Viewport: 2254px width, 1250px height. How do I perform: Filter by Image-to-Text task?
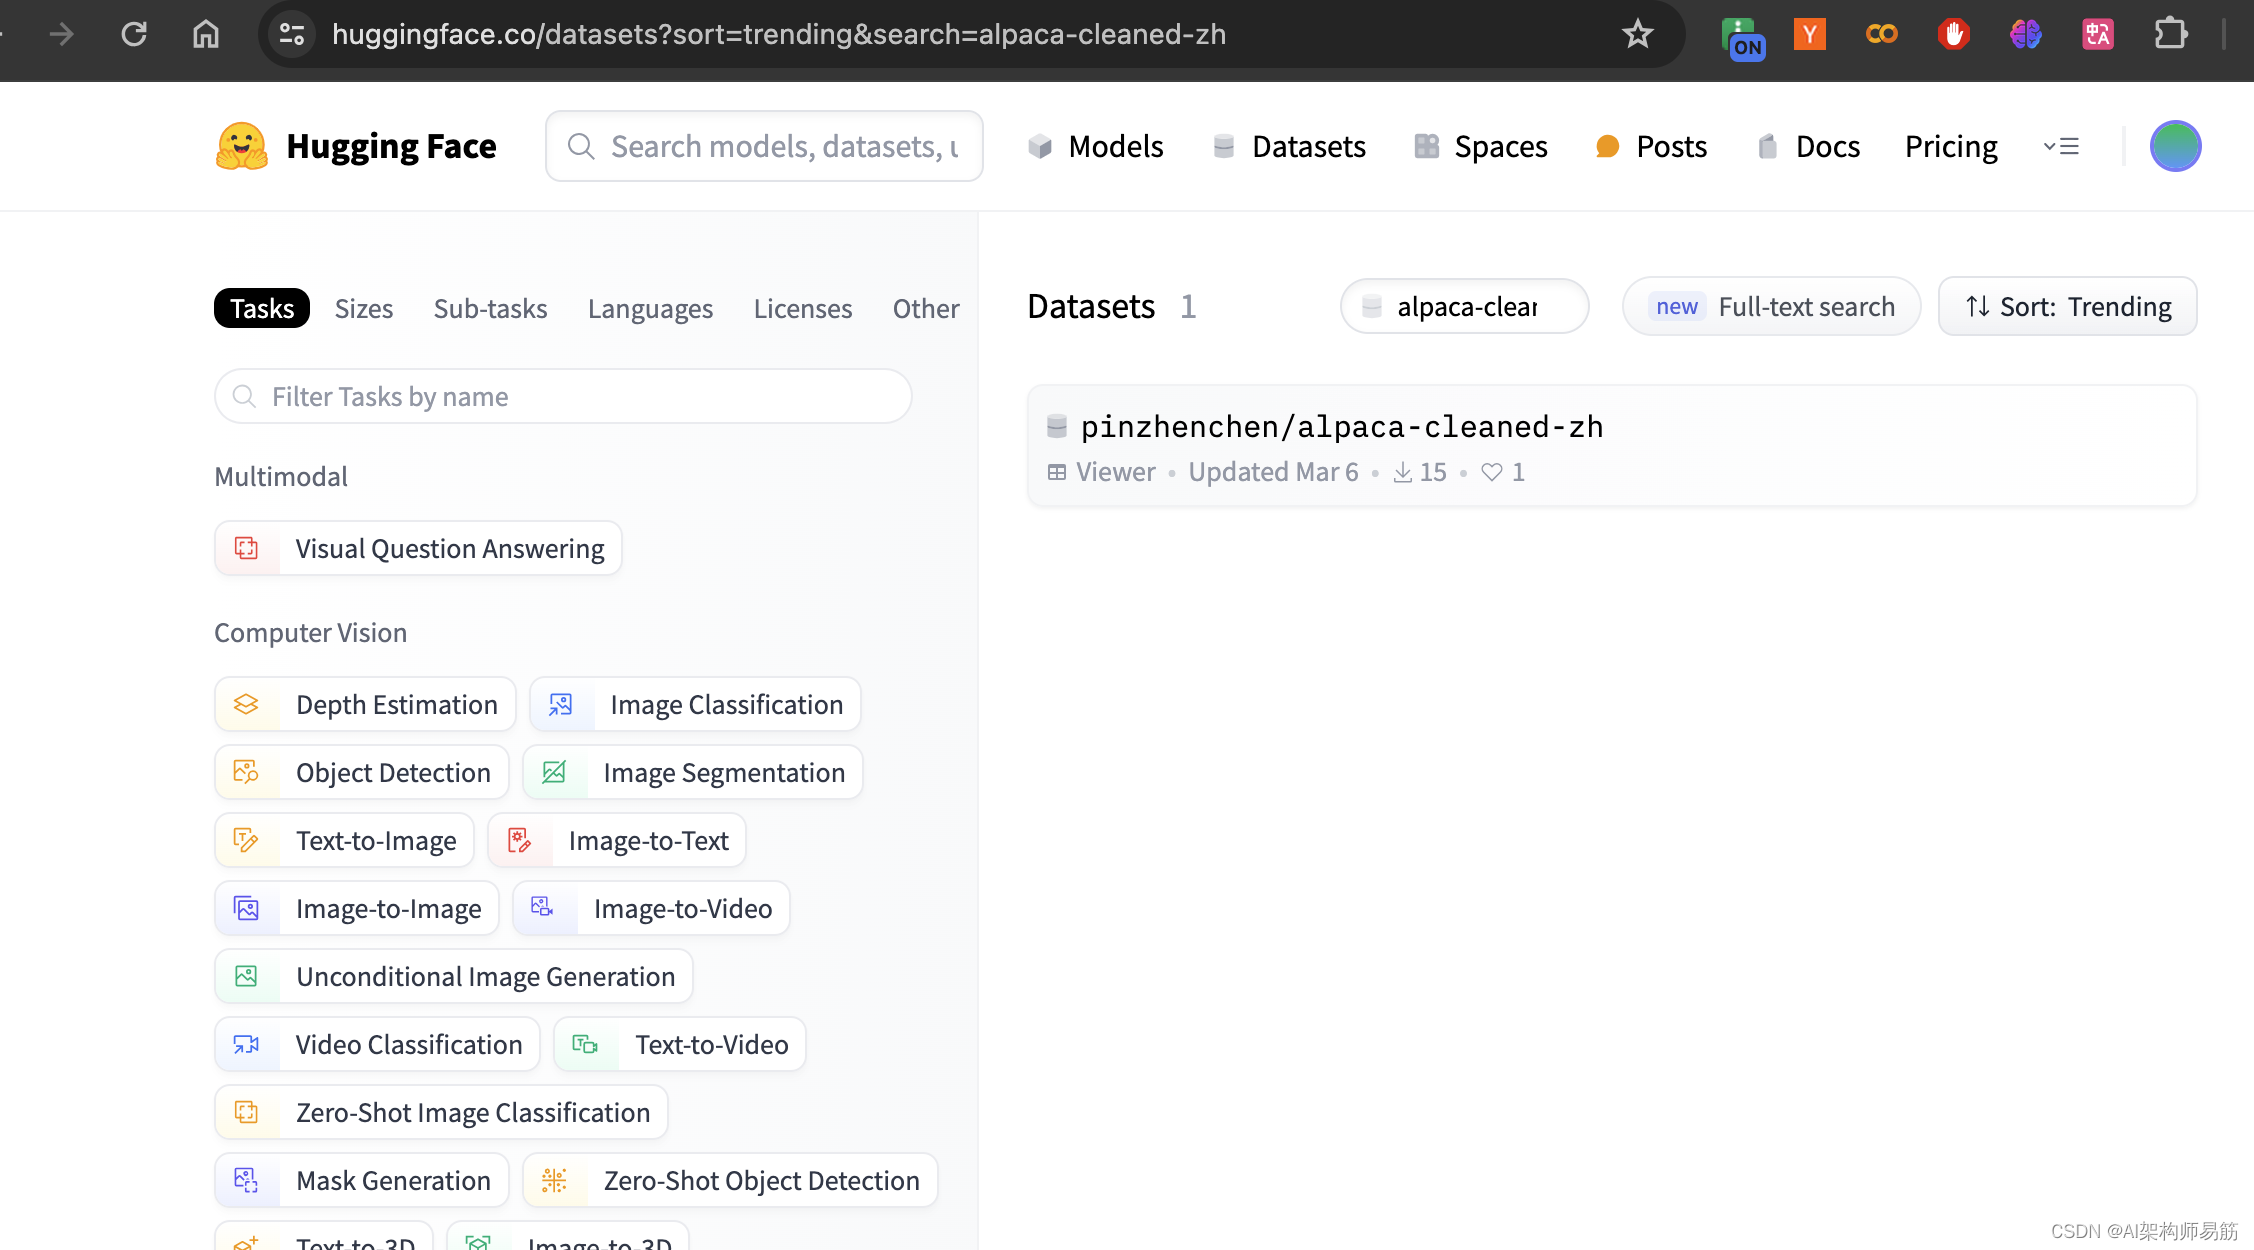pyautogui.click(x=616, y=840)
